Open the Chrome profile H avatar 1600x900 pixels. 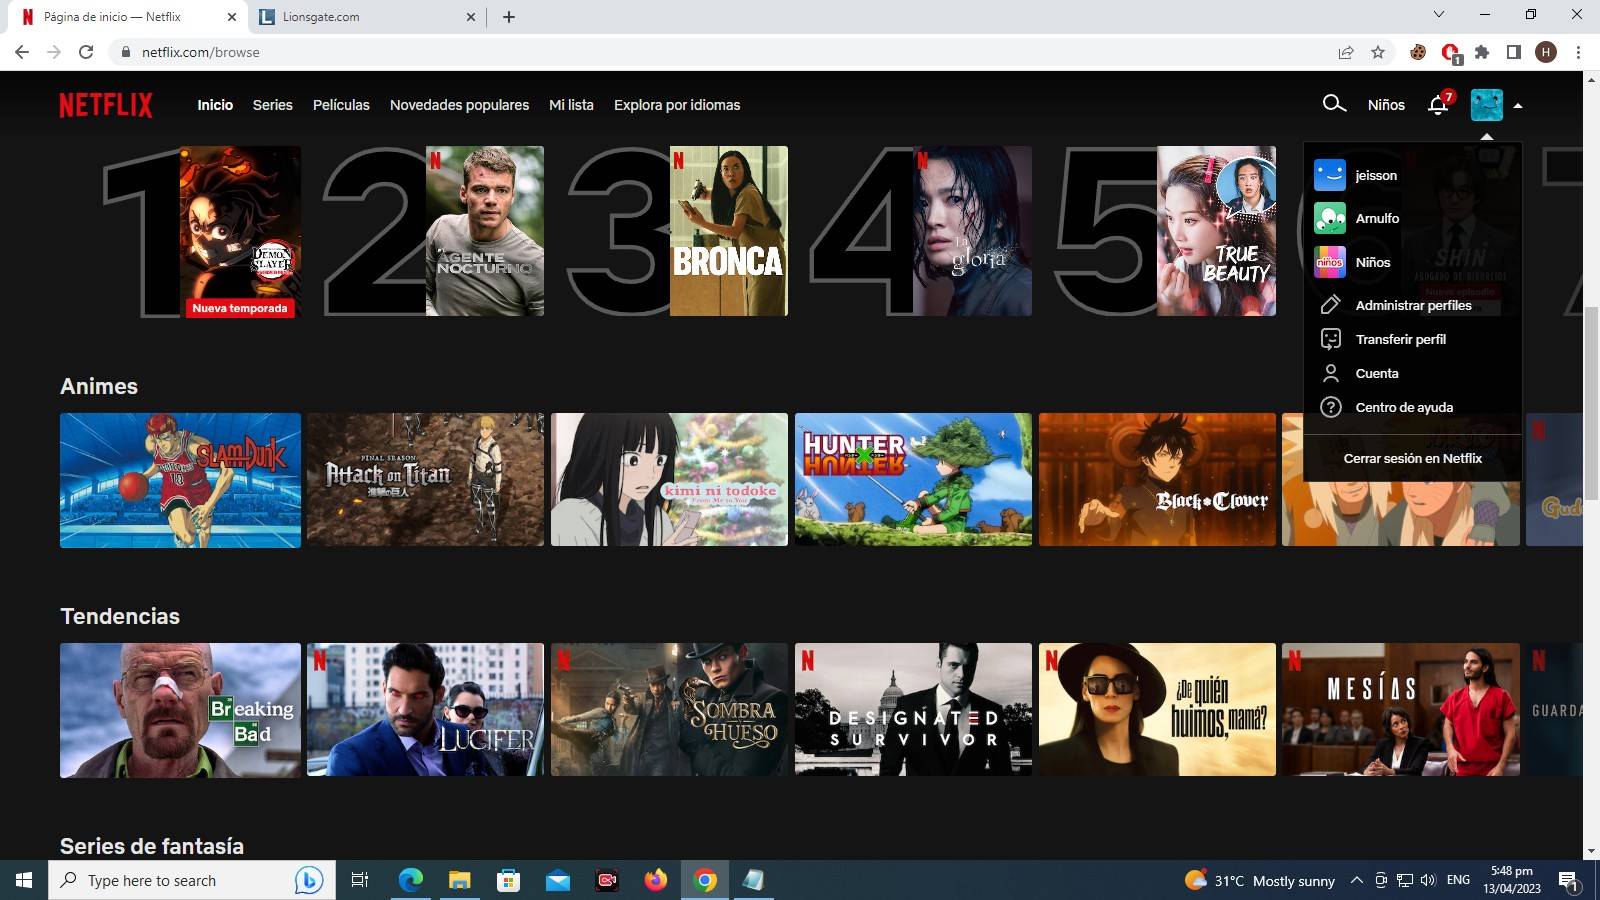coord(1546,52)
